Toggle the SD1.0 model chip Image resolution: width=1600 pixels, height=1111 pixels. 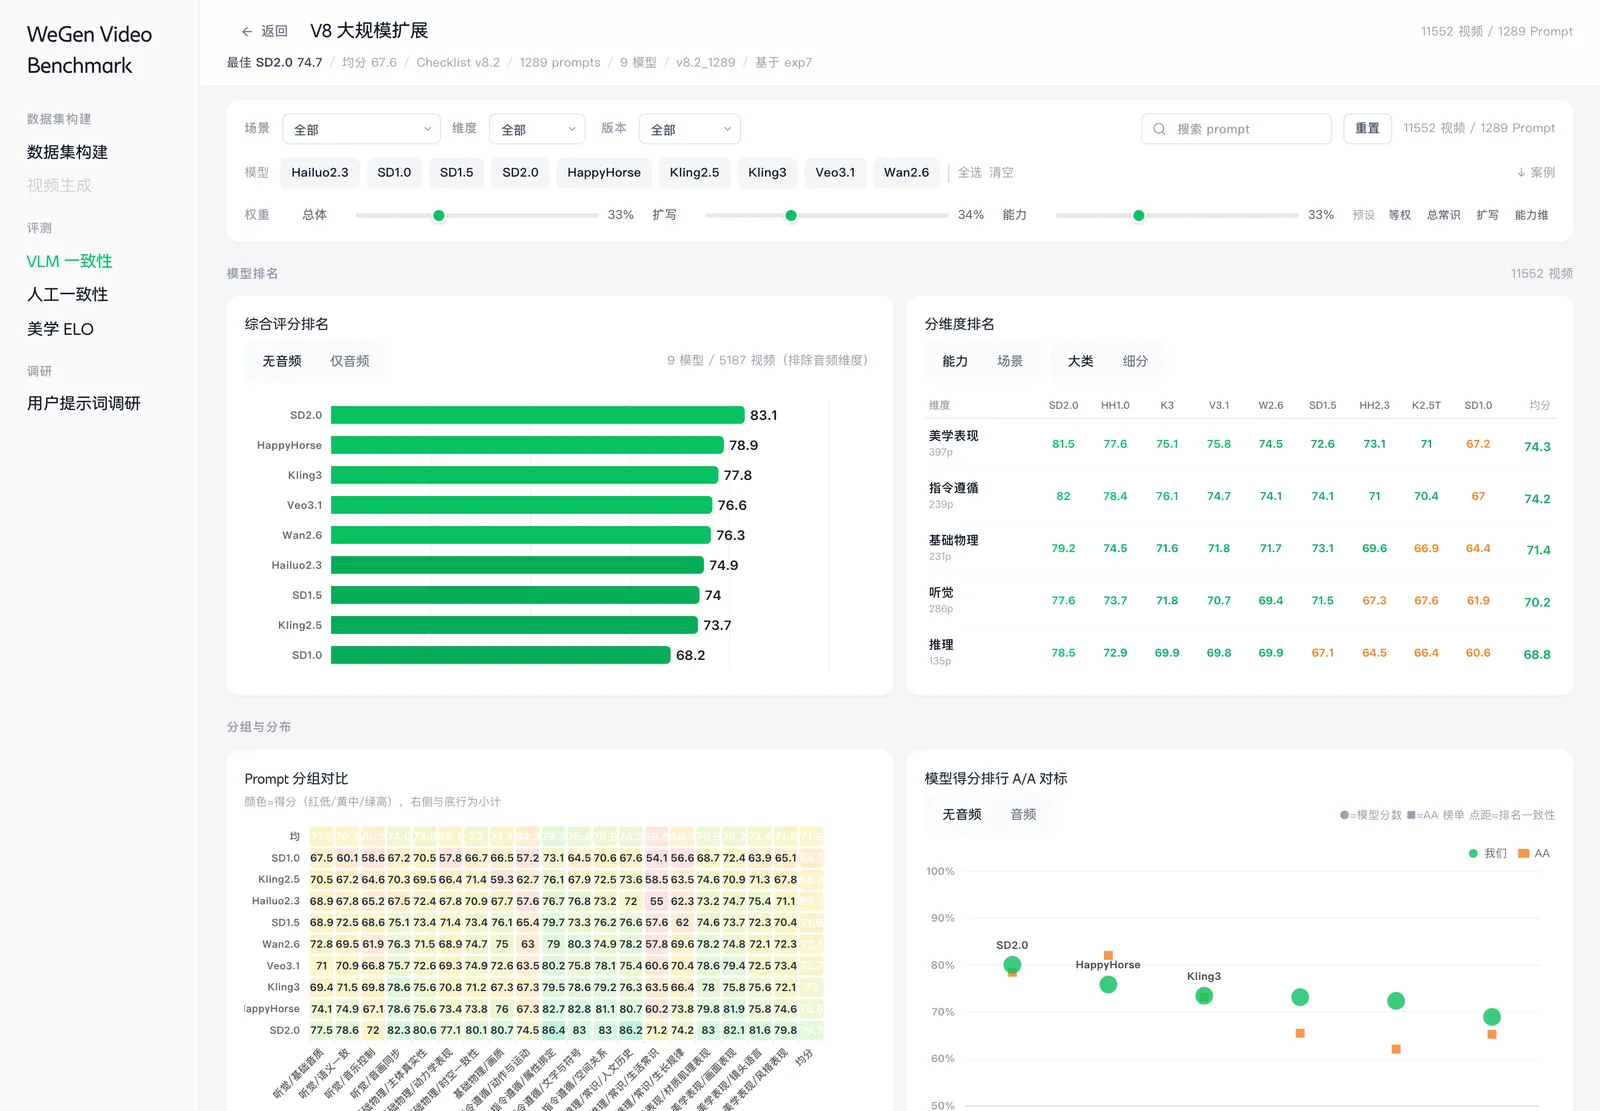(x=394, y=172)
